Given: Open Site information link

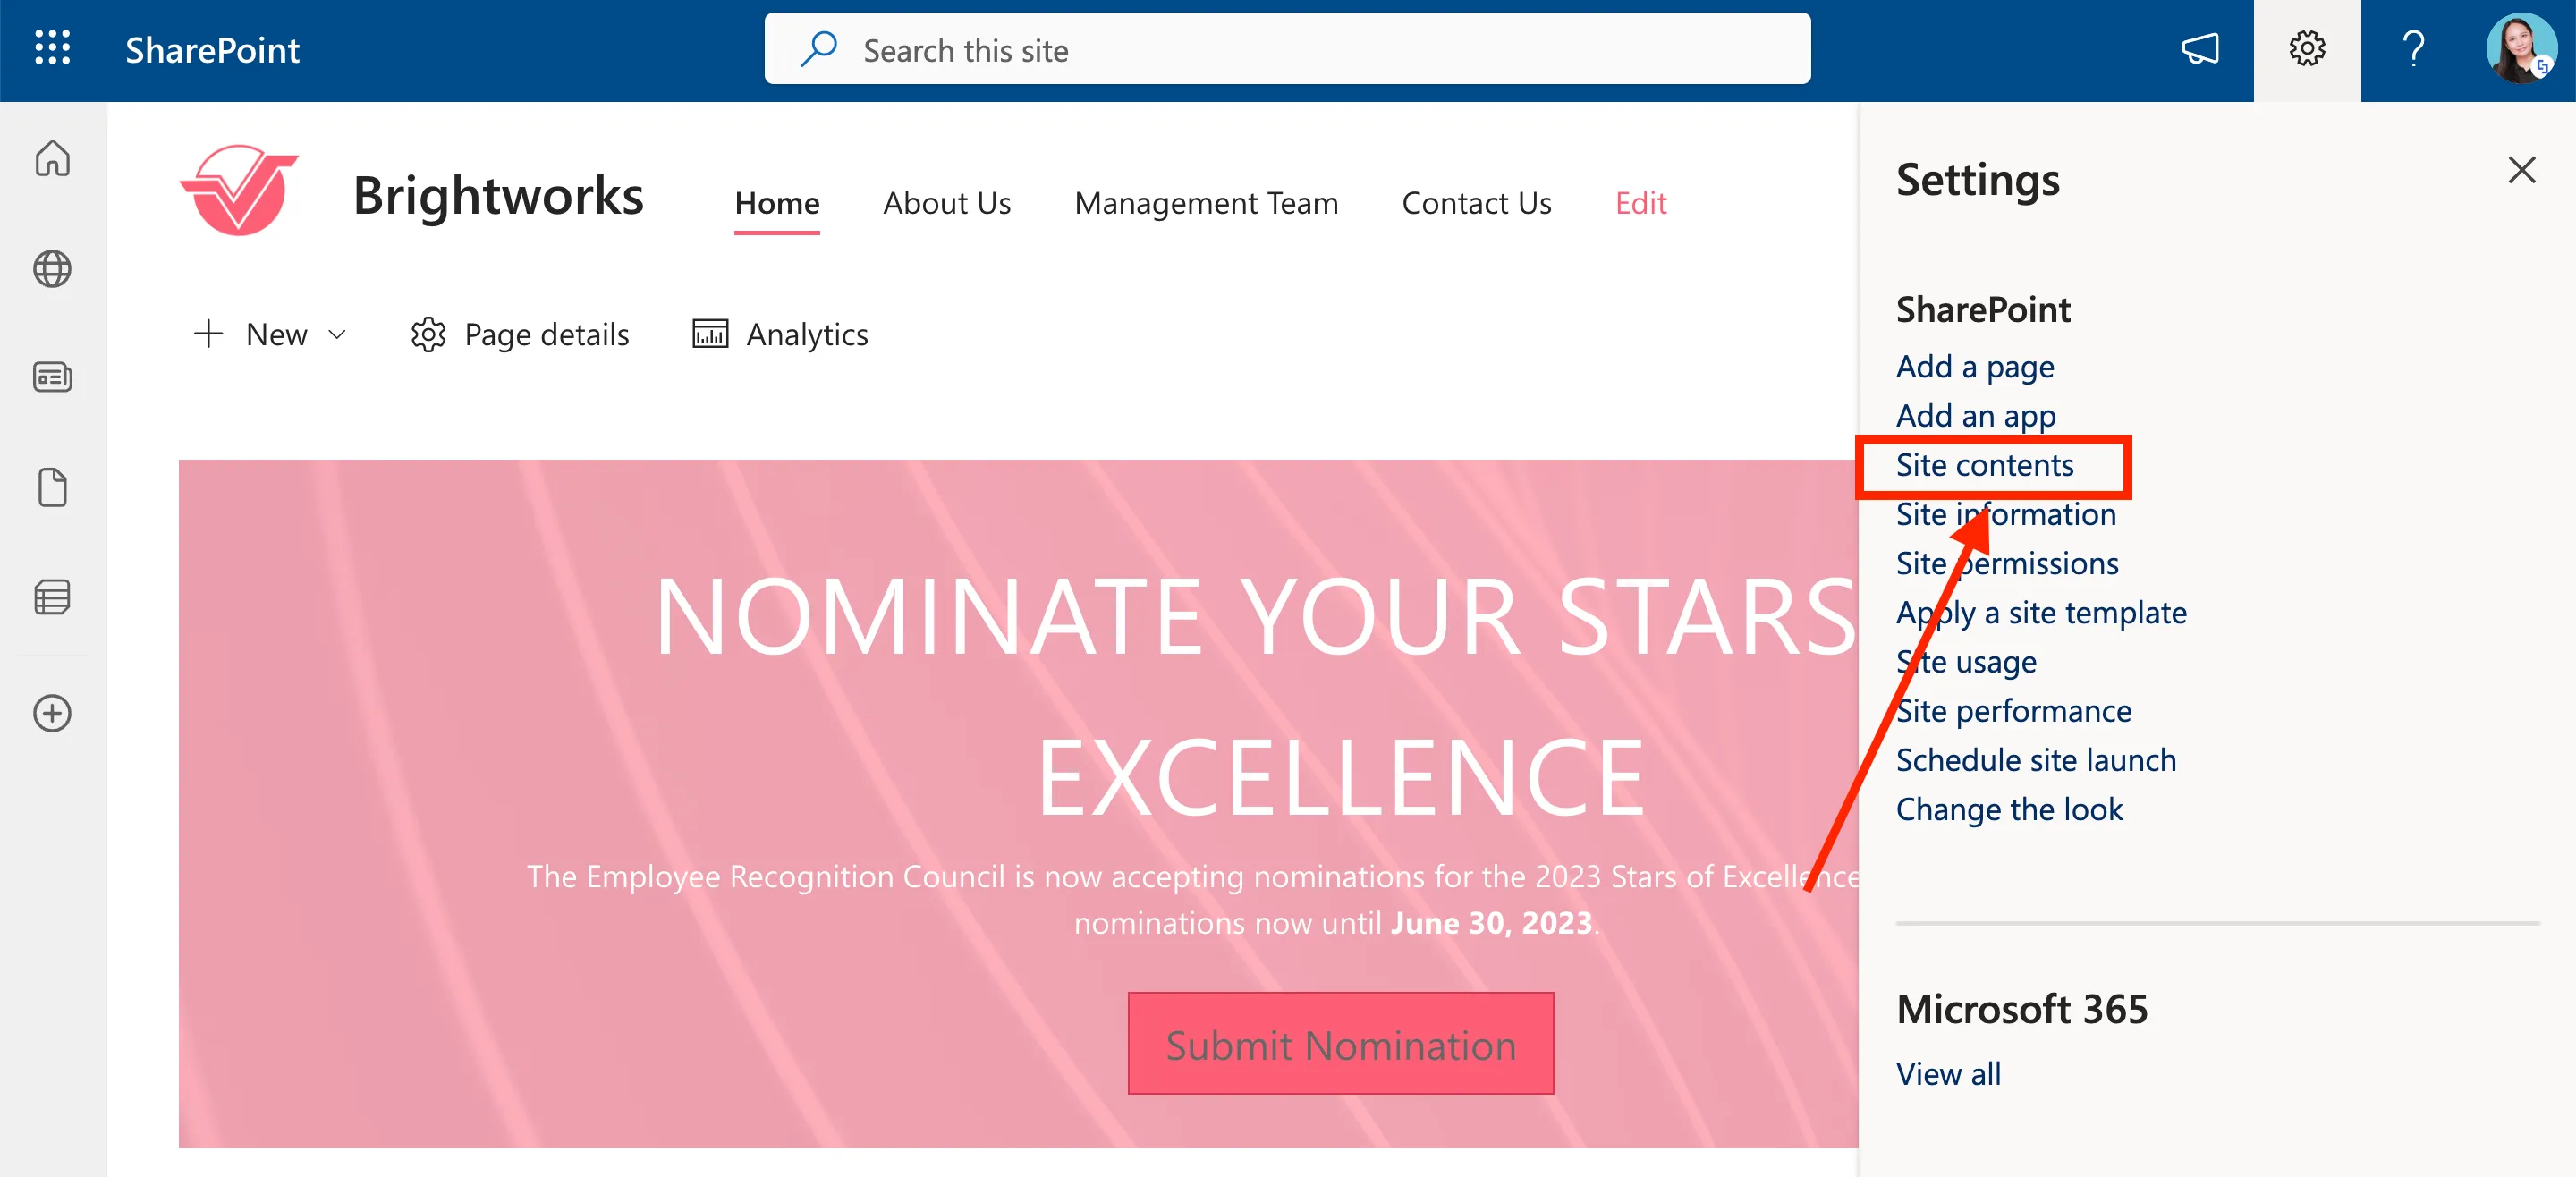Looking at the screenshot, I should [x=2006, y=514].
